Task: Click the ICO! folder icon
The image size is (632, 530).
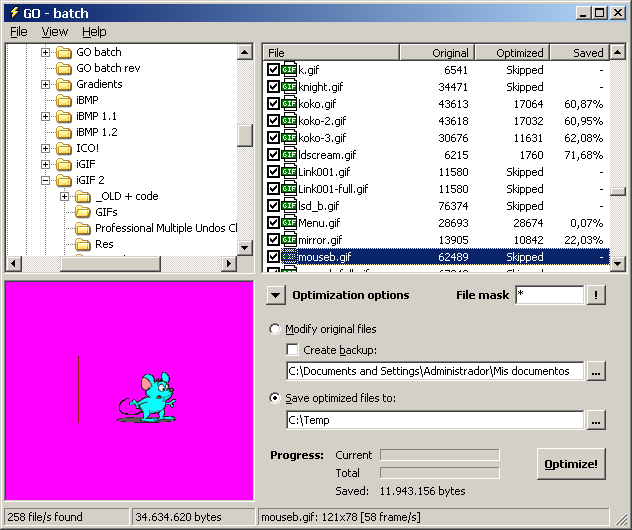Action: [x=64, y=148]
